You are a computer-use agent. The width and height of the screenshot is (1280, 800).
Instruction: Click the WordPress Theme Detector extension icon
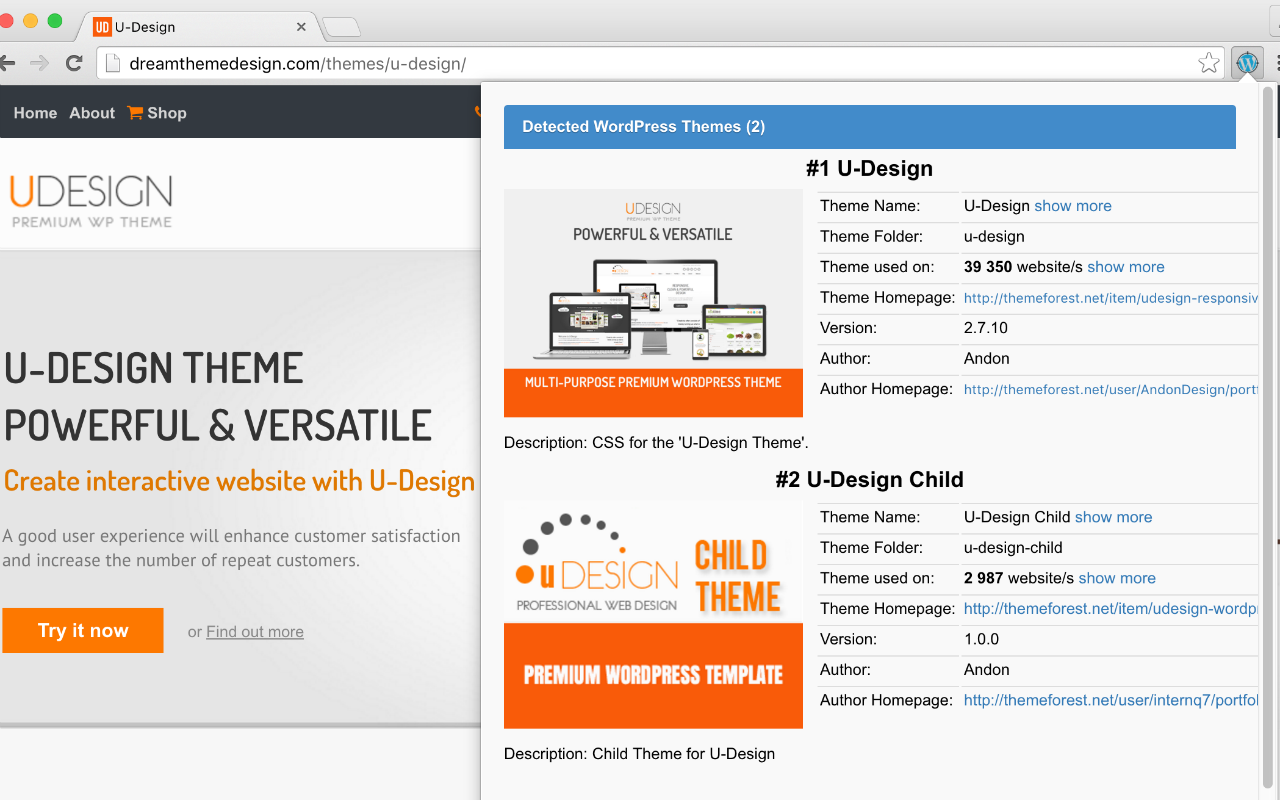pos(1247,62)
